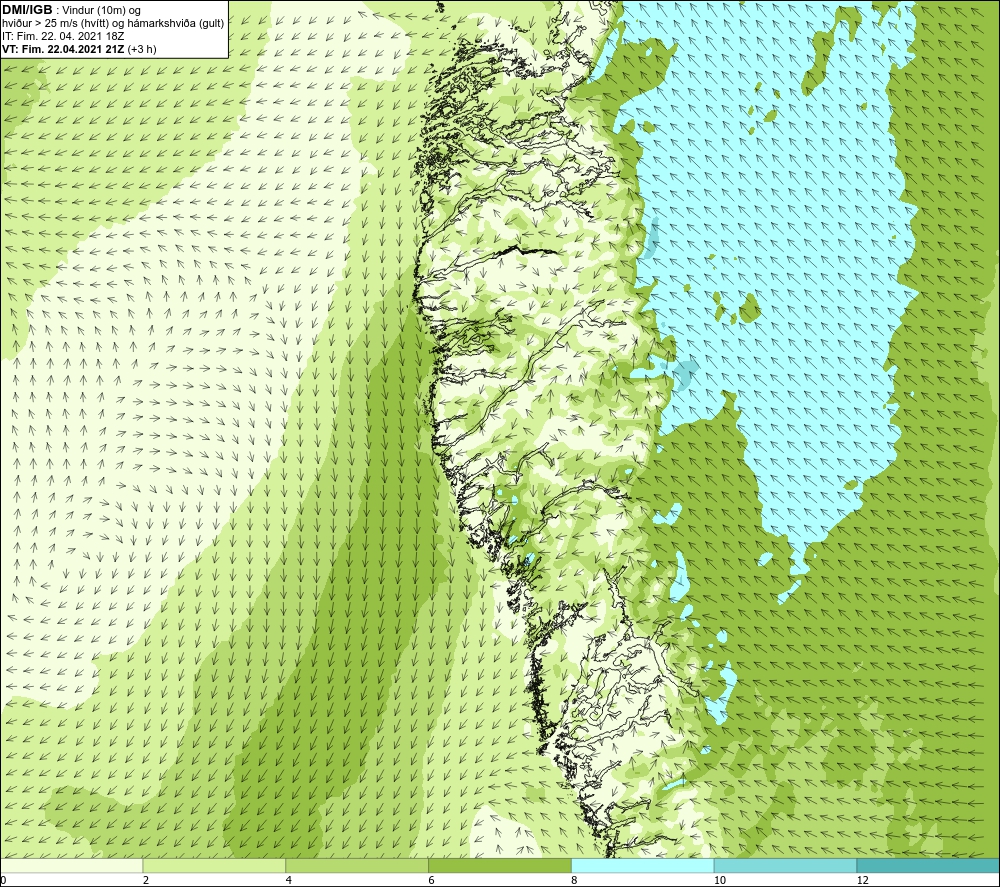Click the 0–2 m/s palest legend swatch
Viewport: 1000px width, 887px height.
(71, 865)
